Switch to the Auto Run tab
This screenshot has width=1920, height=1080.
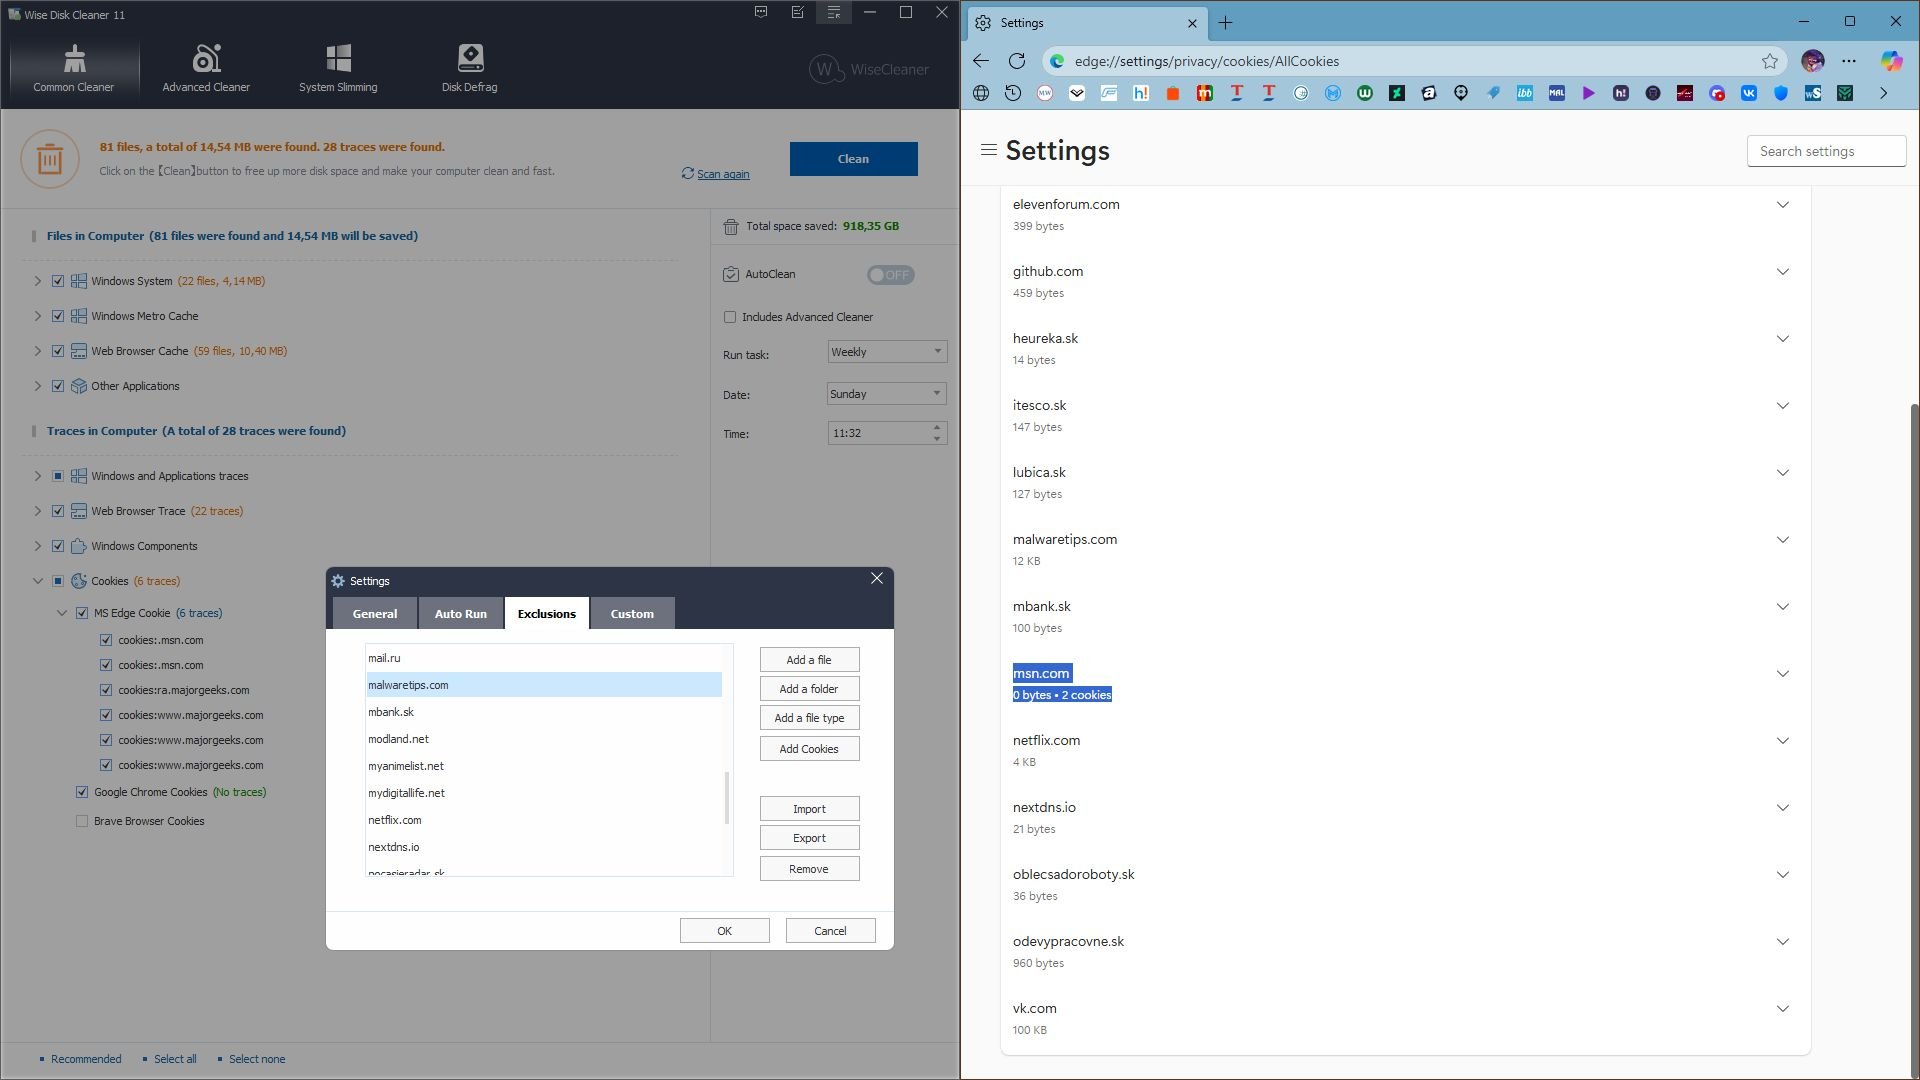point(461,614)
